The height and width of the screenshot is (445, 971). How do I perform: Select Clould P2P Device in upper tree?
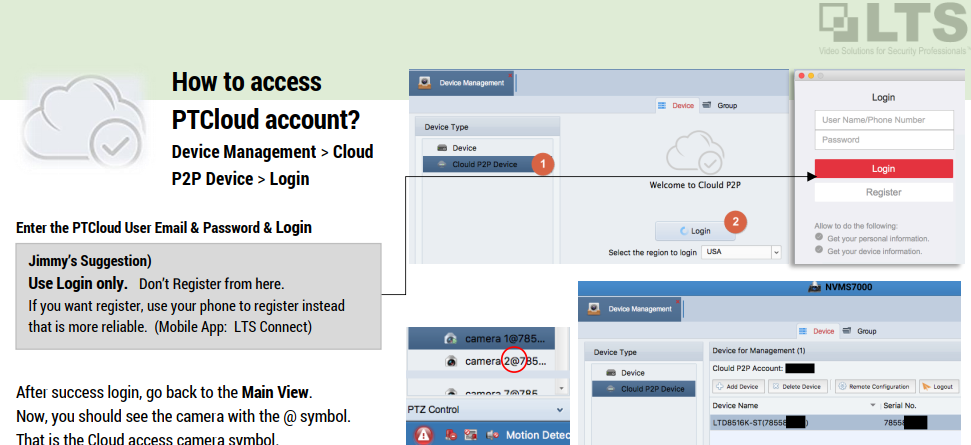coord(484,164)
